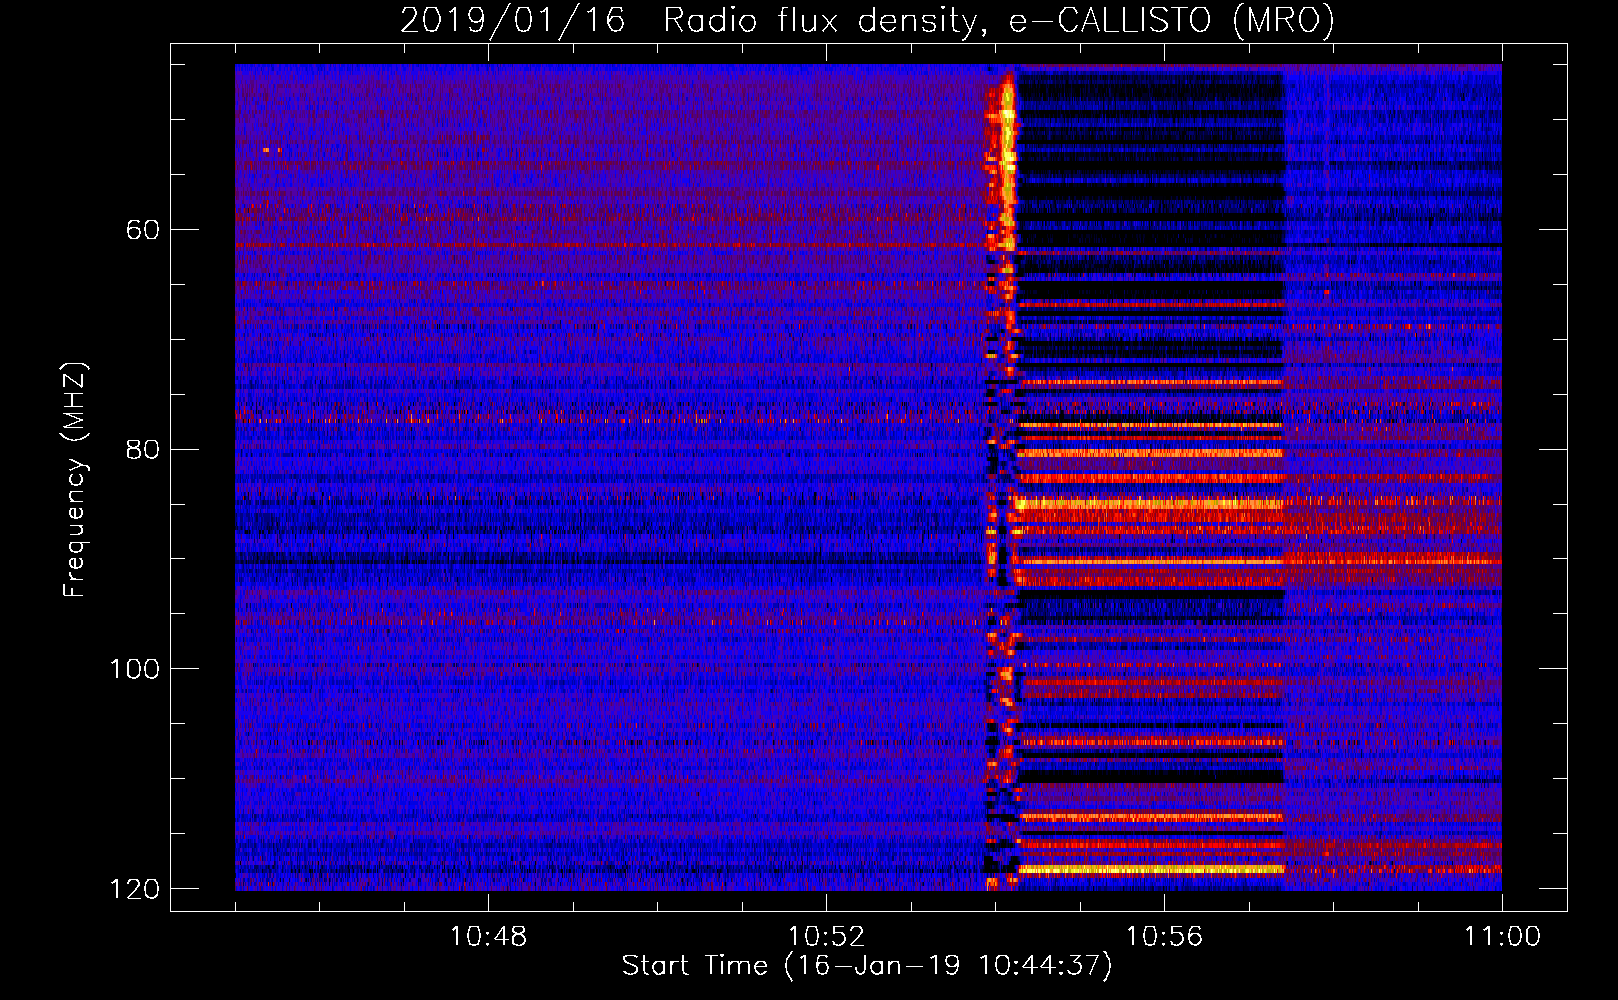
Task: Click the 10:52 time tick label
Action: coord(826,937)
